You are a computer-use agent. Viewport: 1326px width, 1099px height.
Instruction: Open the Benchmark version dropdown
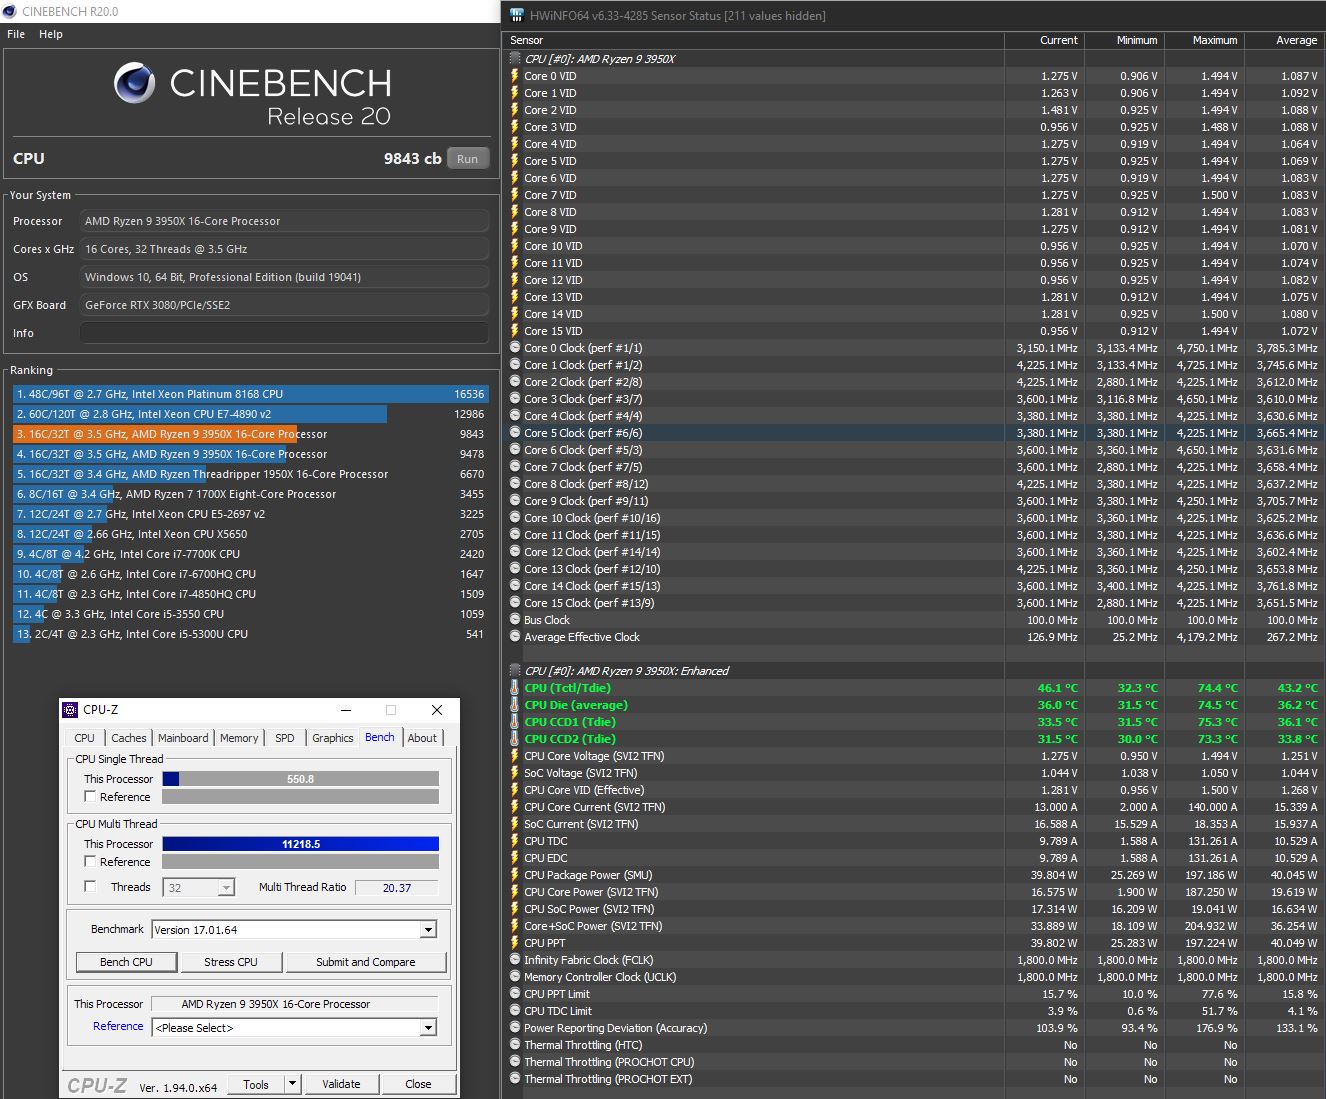click(294, 930)
